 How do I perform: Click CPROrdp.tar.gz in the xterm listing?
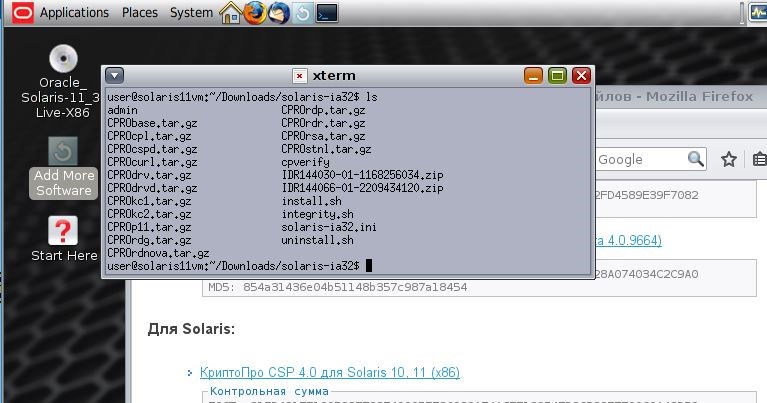(323, 110)
